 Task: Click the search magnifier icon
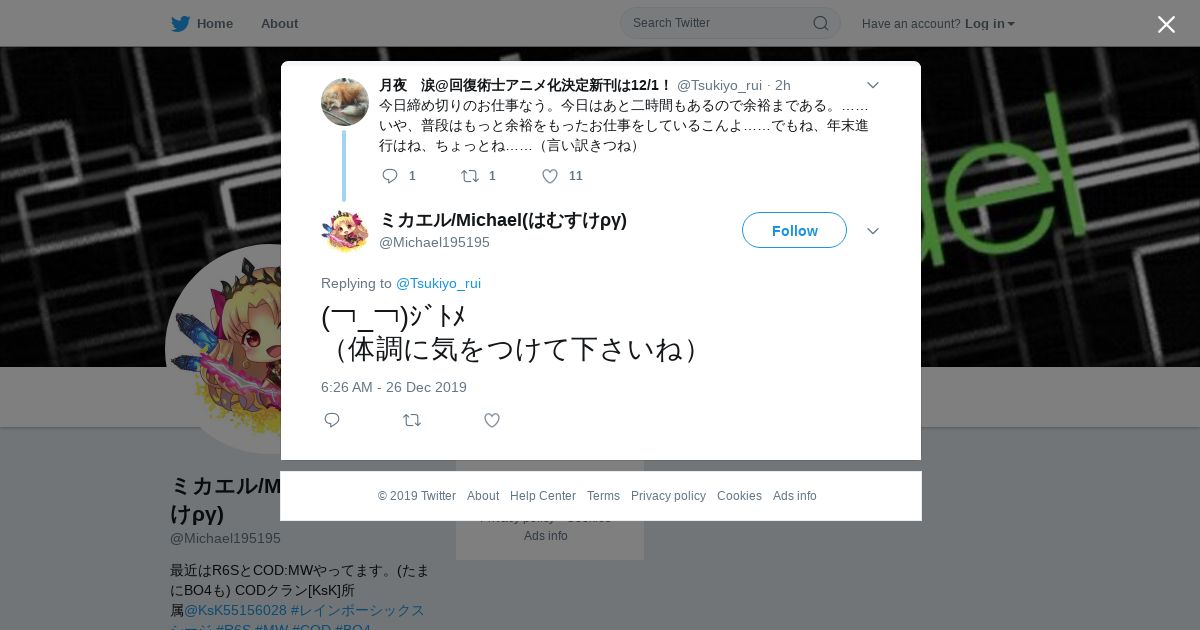(820, 23)
